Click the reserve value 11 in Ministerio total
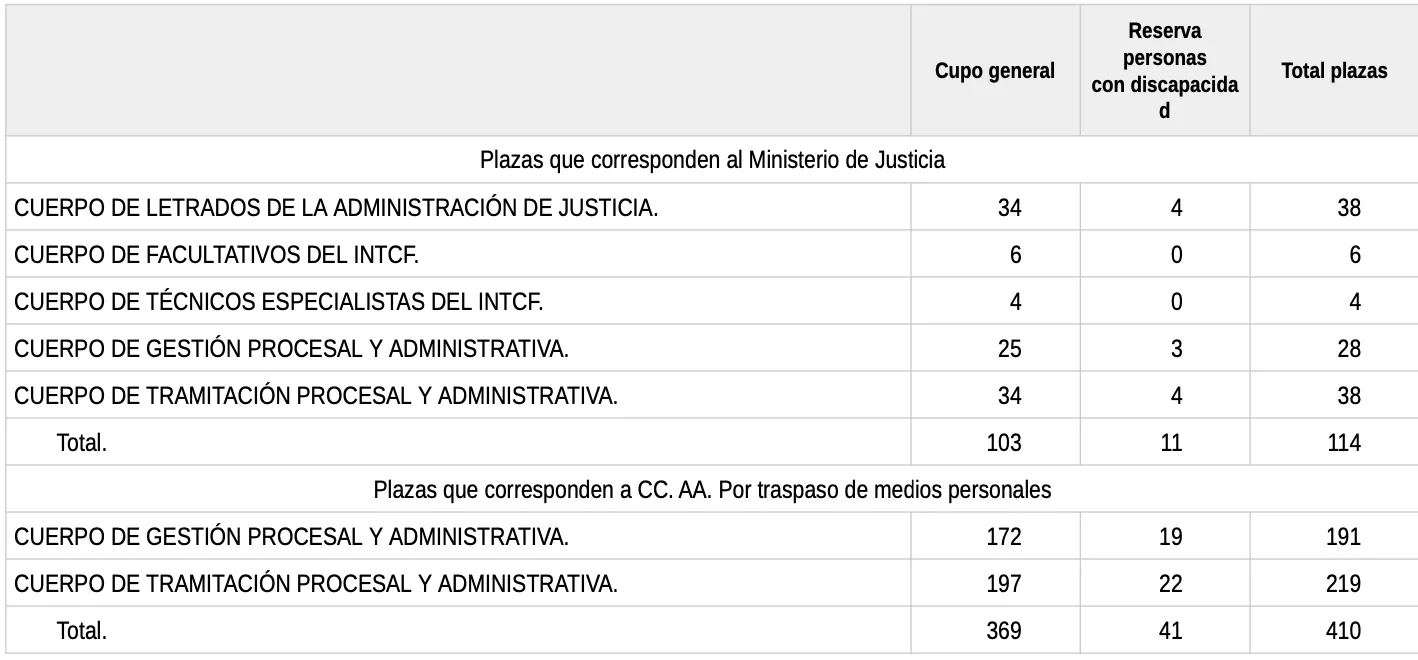Image resolution: width=1418 pixels, height=660 pixels. coord(1171,442)
